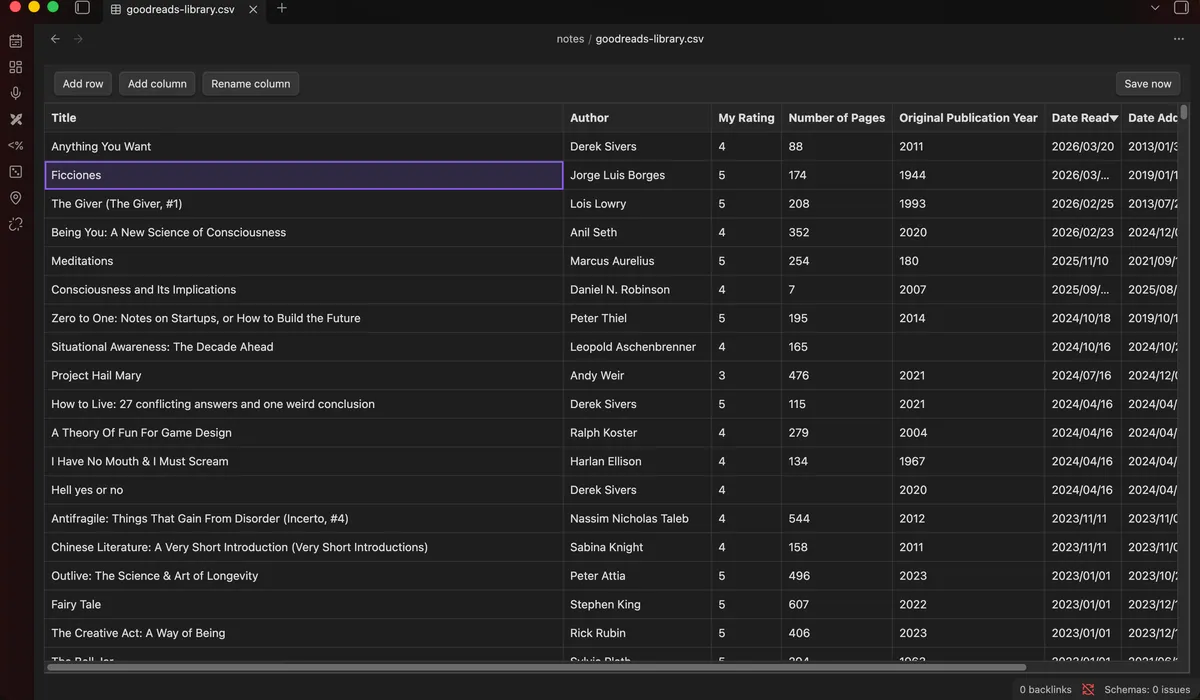Click the microphone audio recorder icon
The height and width of the screenshot is (700, 1200).
point(15,93)
